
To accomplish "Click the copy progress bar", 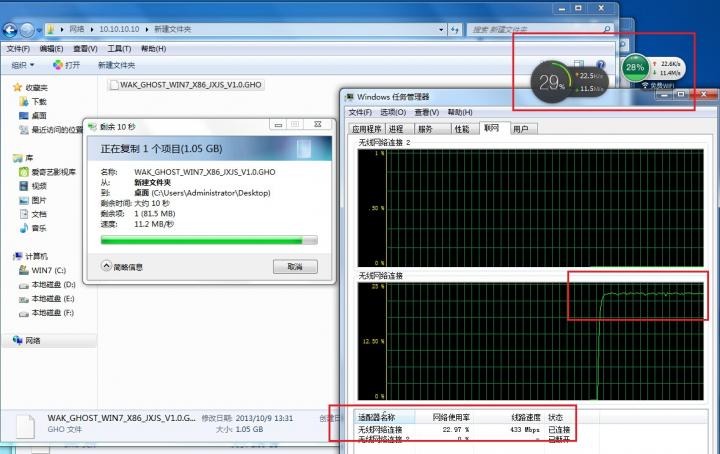I will [x=209, y=240].
